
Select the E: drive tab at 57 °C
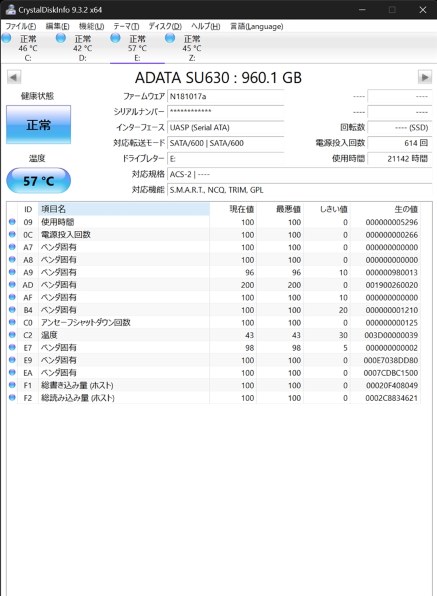click(x=137, y=48)
